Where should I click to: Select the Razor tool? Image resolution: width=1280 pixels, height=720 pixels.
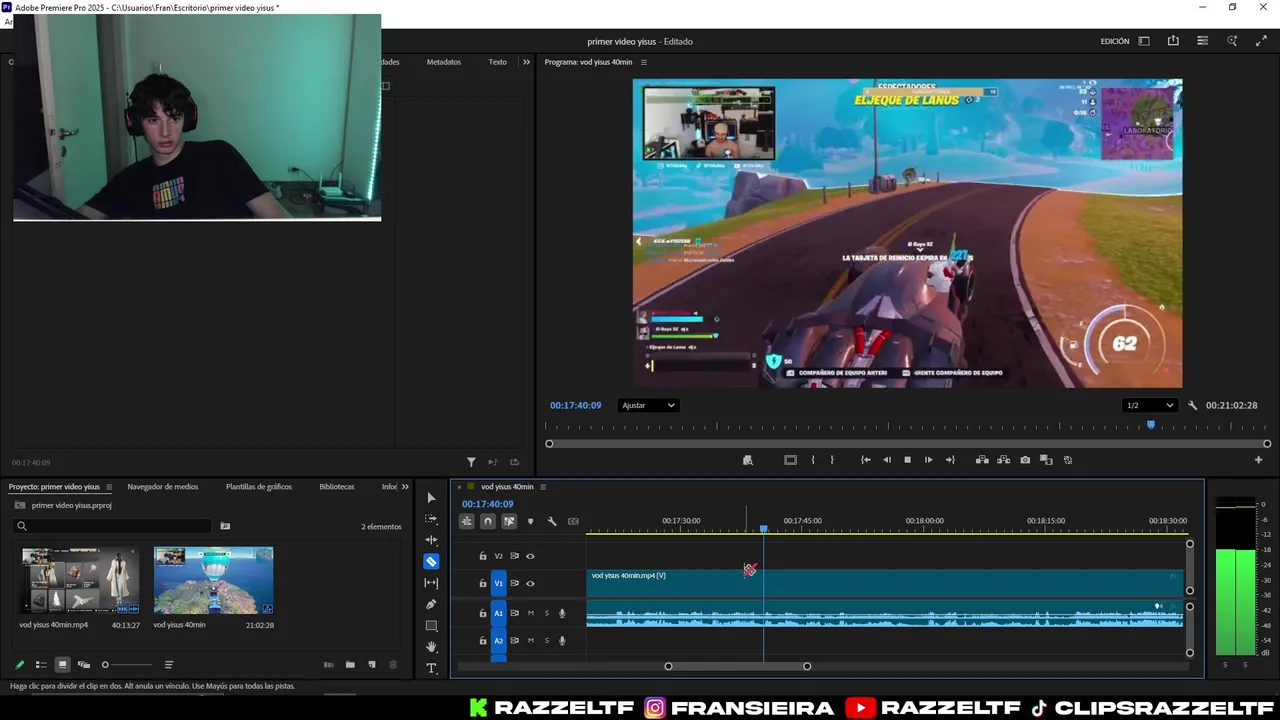431,561
